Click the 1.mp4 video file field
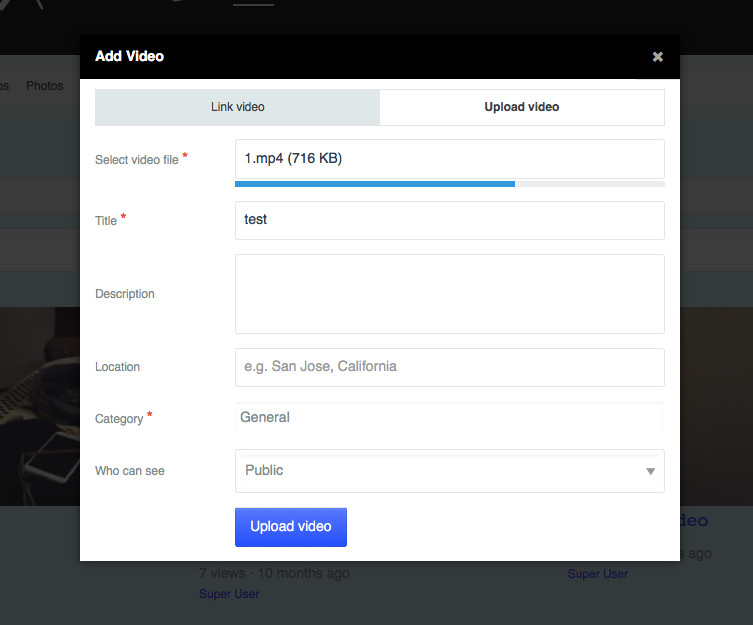The width and height of the screenshot is (753, 625). click(x=449, y=158)
